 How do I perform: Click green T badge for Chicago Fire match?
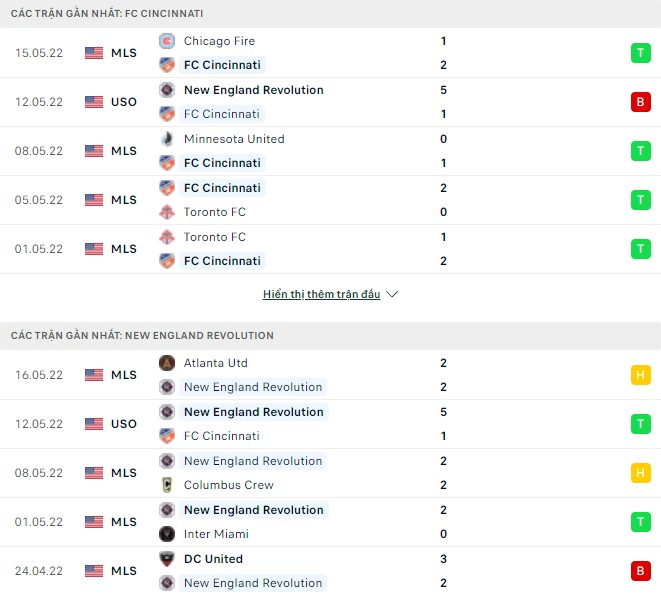[x=640, y=53]
